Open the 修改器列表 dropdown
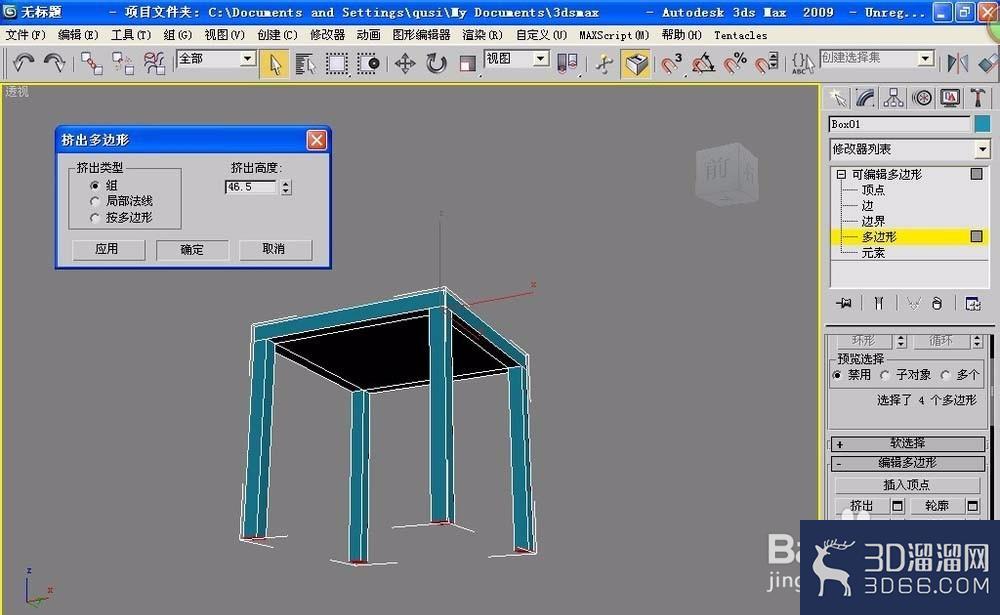Image resolution: width=1000 pixels, height=615 pixels. [x=982, y=149]
